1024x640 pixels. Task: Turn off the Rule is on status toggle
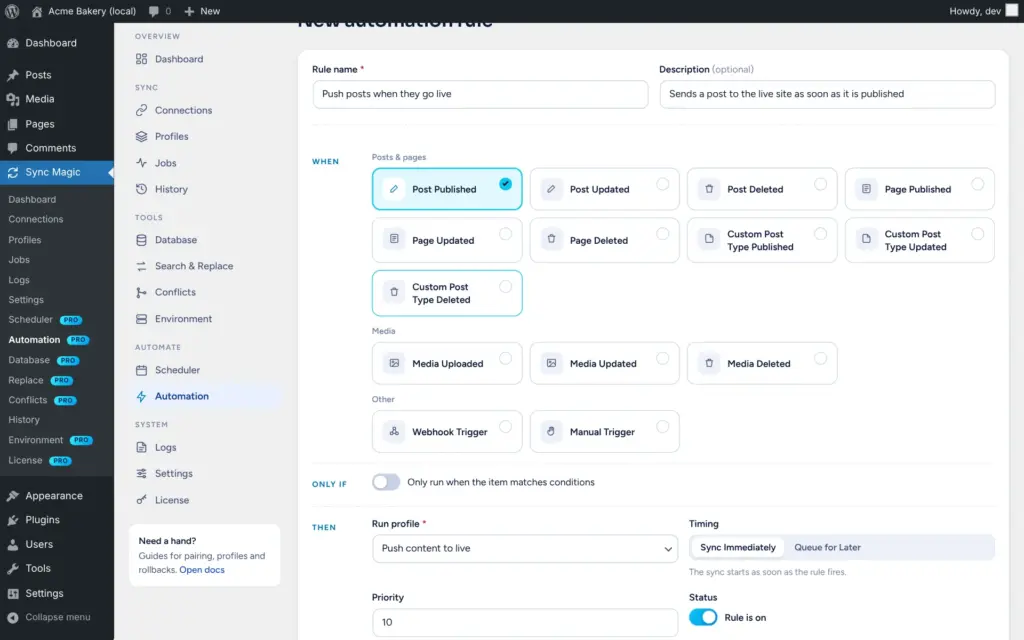click(703, 617)
